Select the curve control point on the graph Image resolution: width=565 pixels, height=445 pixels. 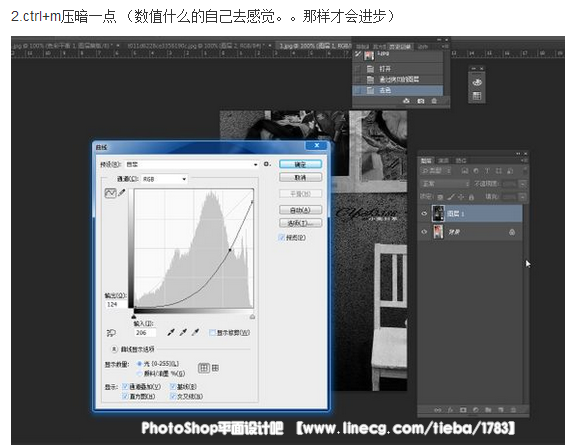click(x=230, y=250)
